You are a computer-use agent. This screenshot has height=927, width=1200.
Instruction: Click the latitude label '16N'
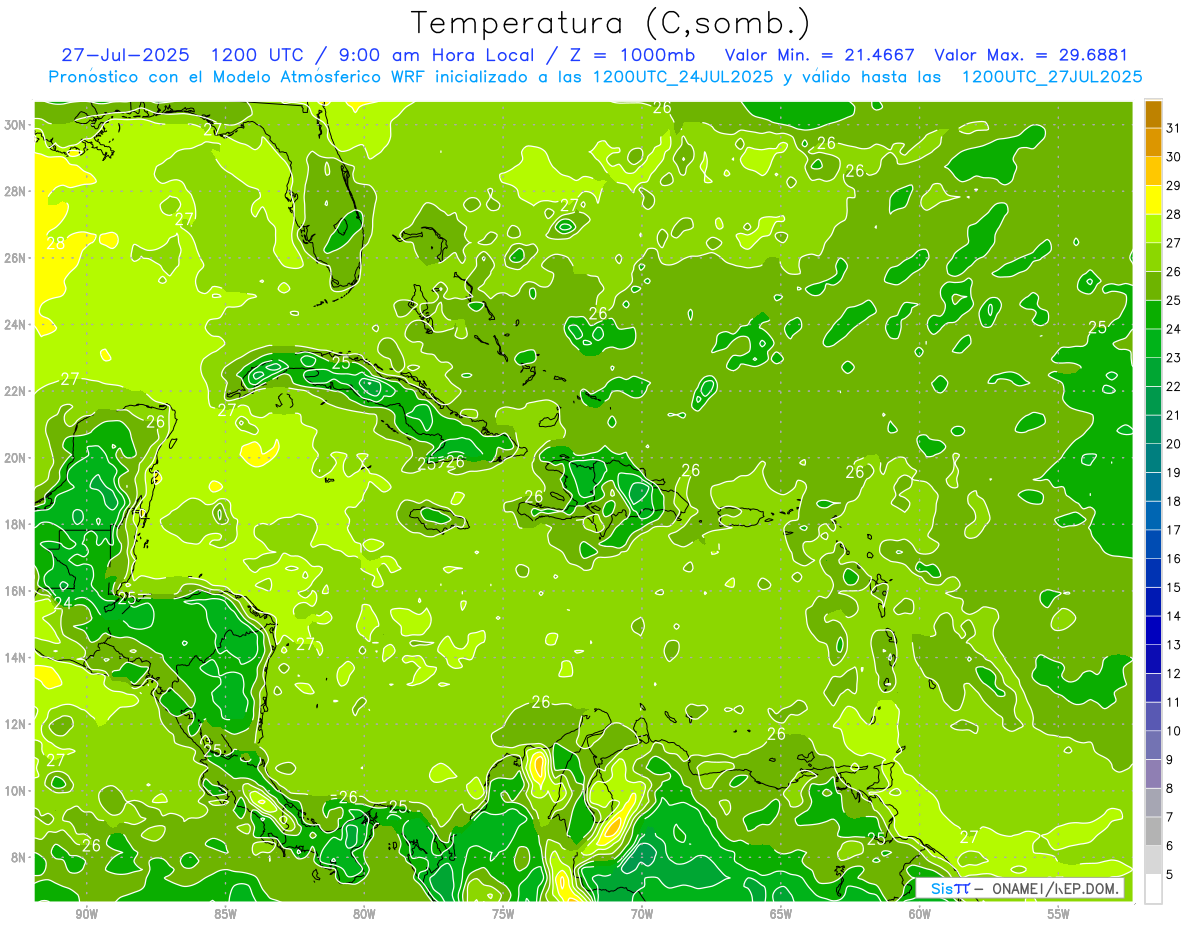click(15, 591)
